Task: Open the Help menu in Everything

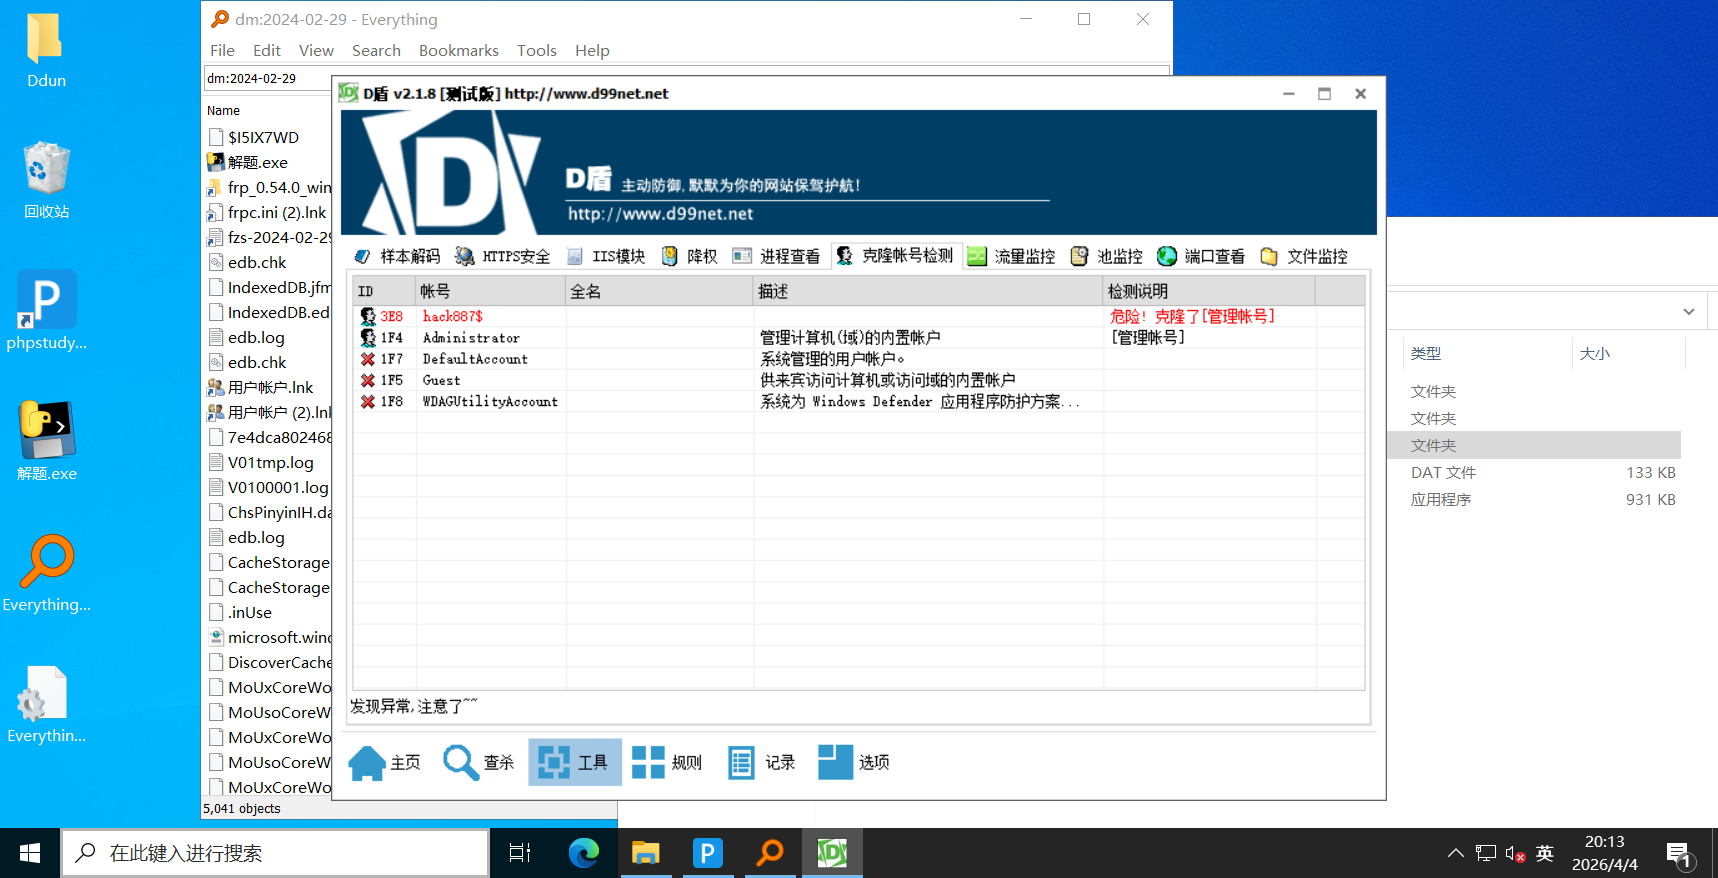Action: click(x=592, y=50)
